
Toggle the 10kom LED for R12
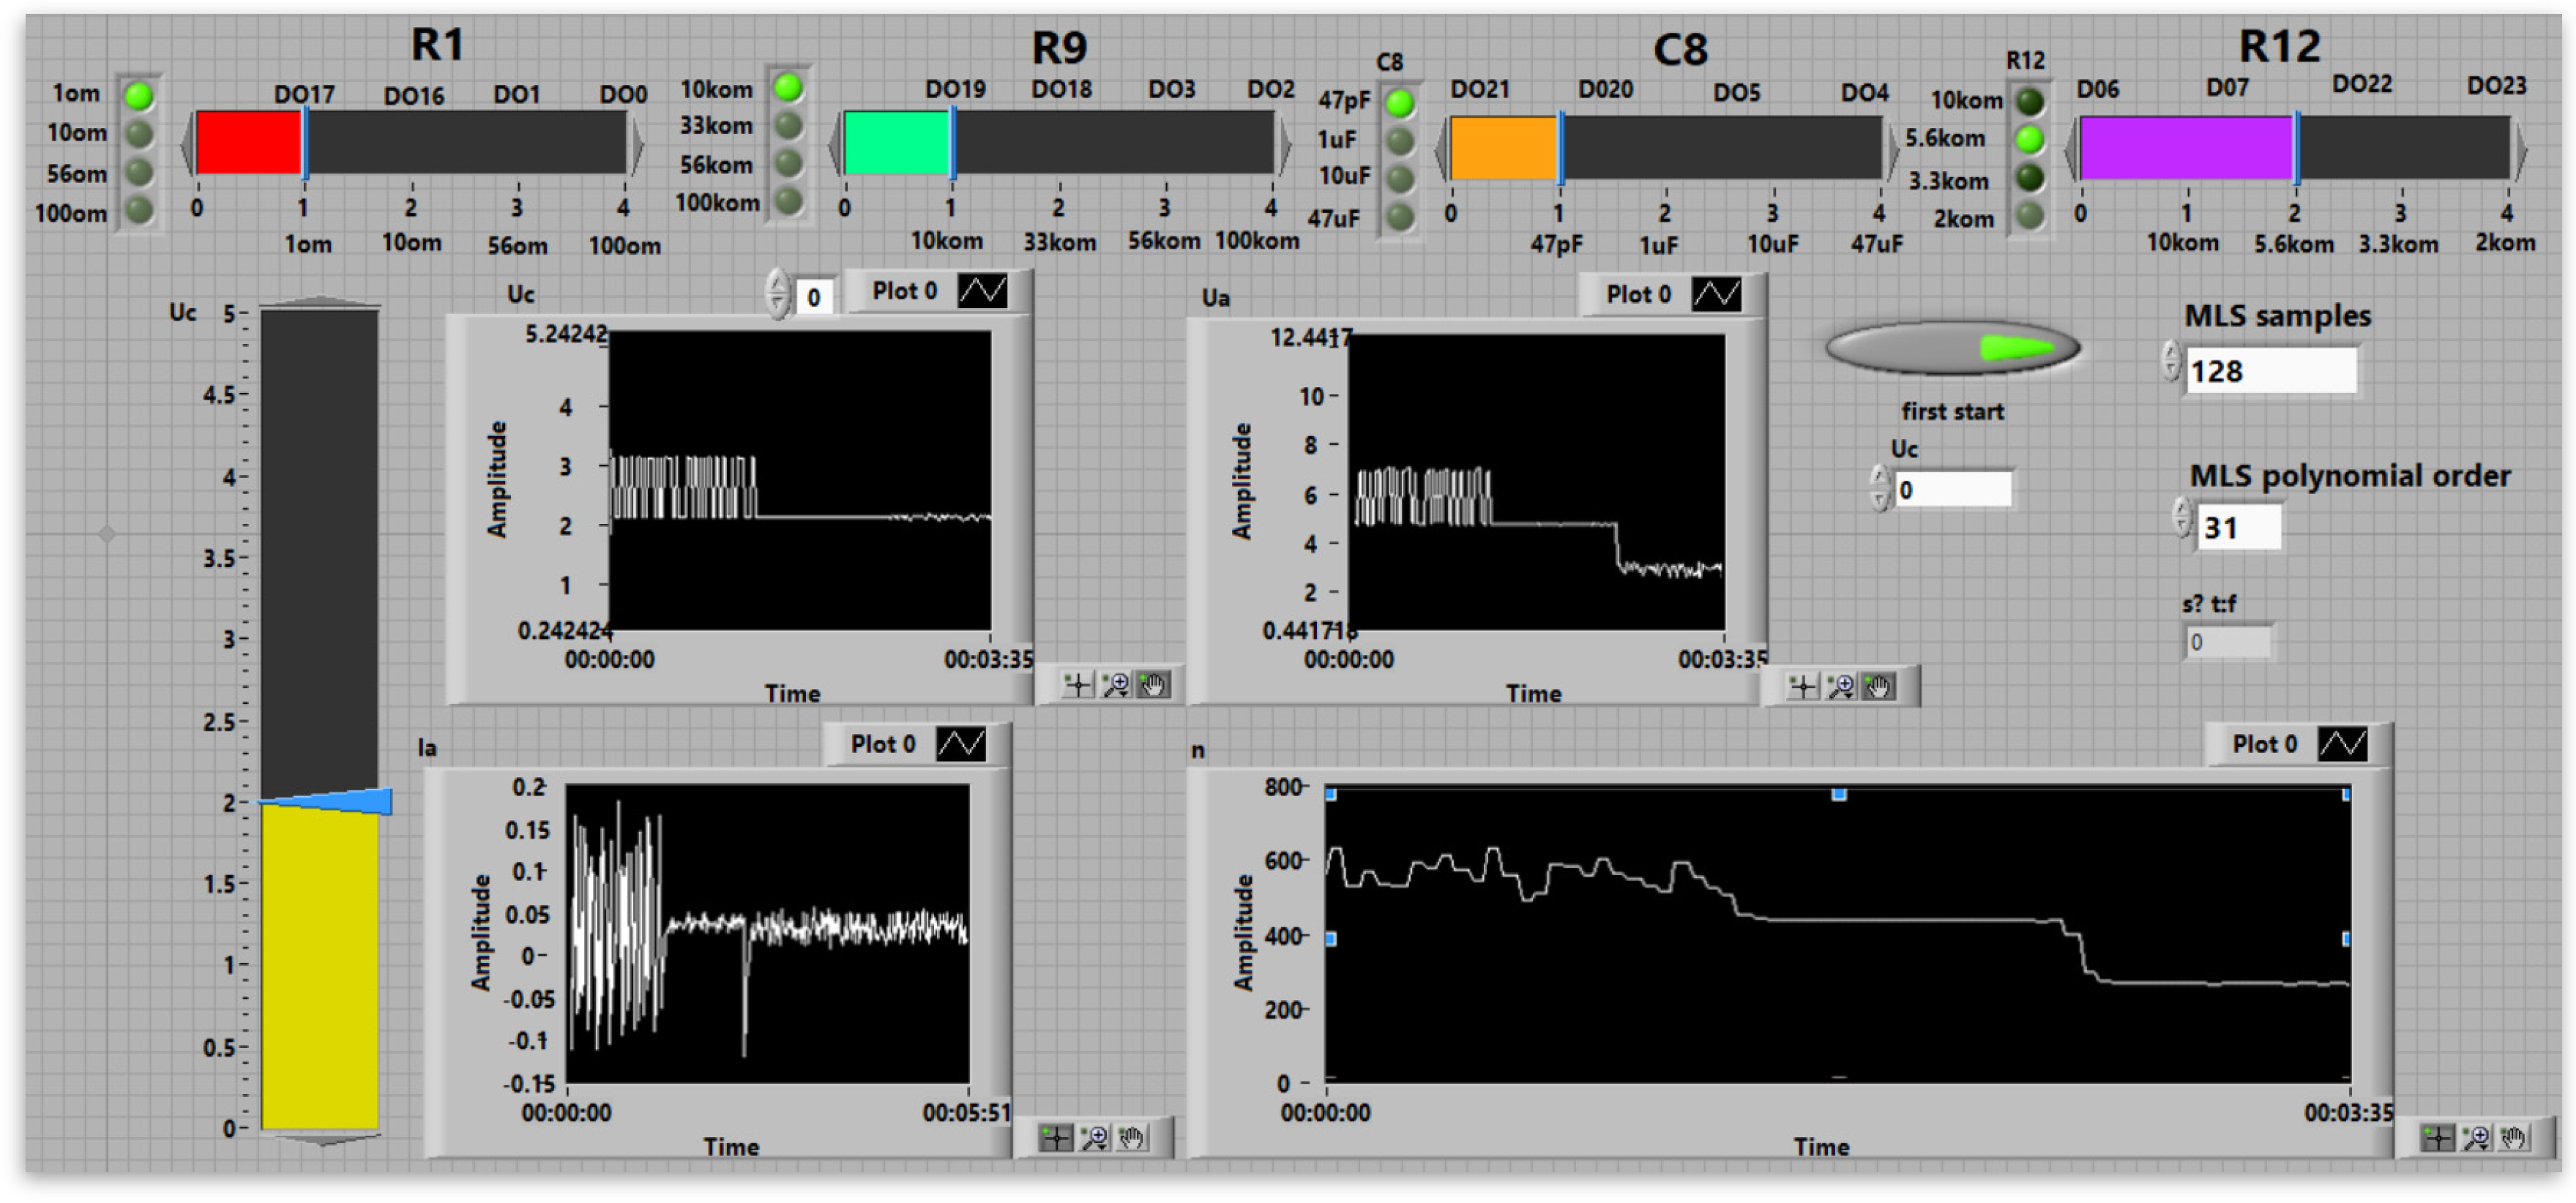2030,101
